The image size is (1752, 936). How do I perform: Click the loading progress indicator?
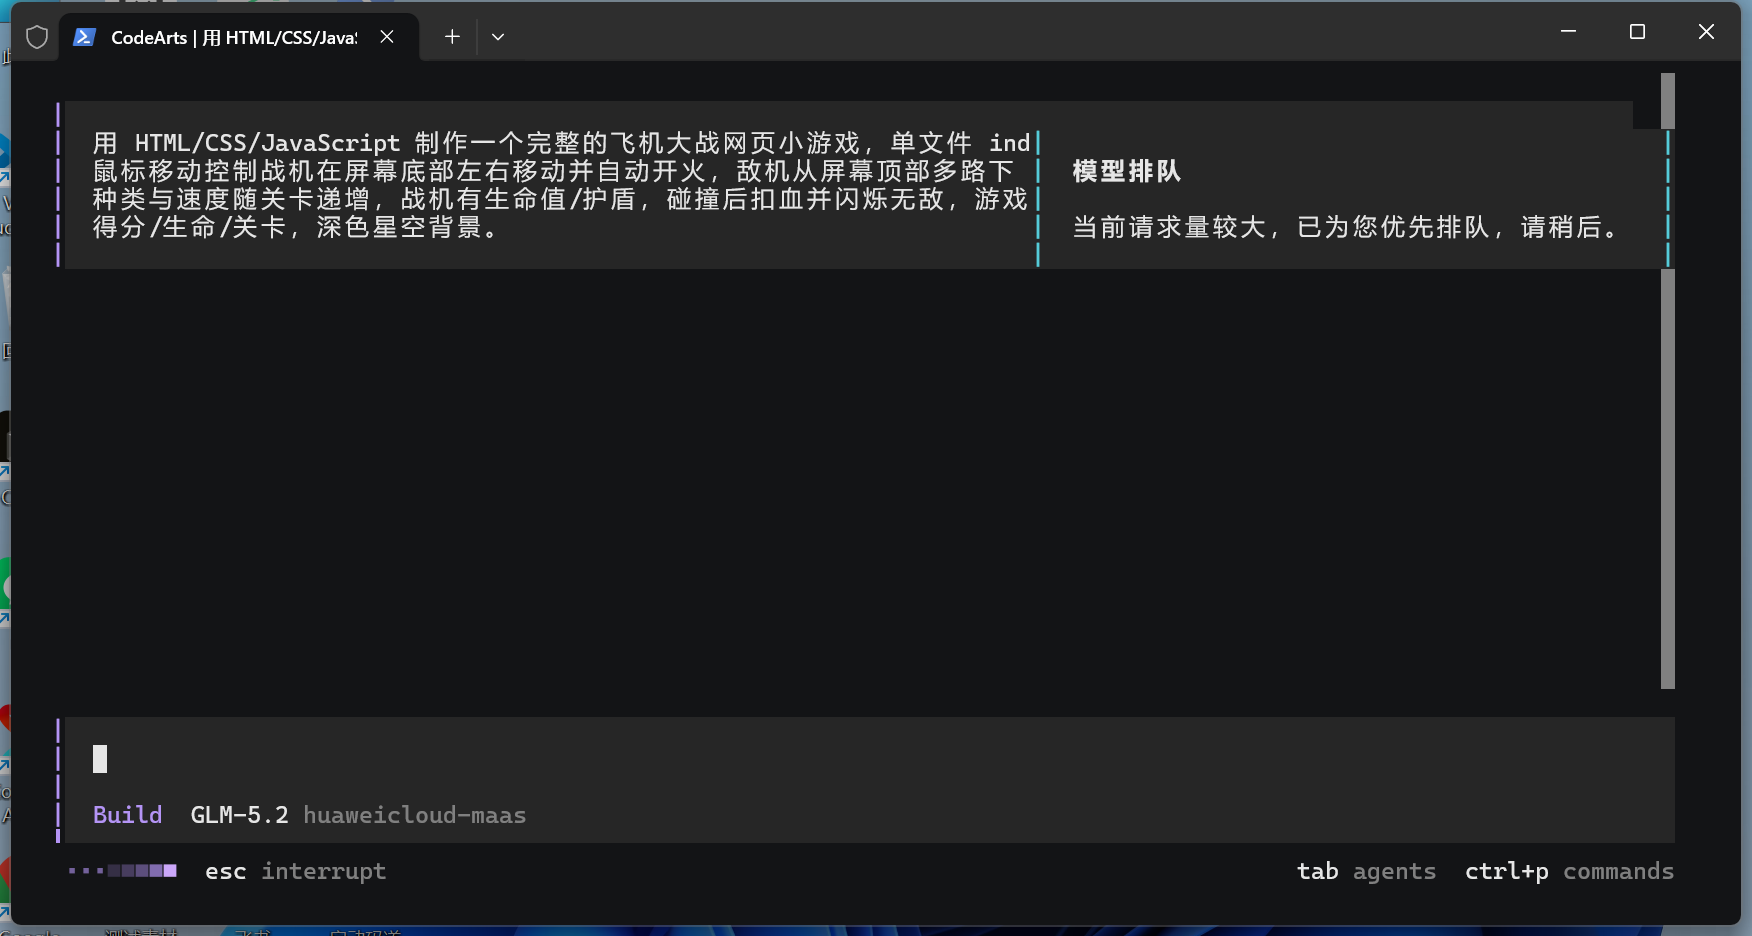click(122, 871)
